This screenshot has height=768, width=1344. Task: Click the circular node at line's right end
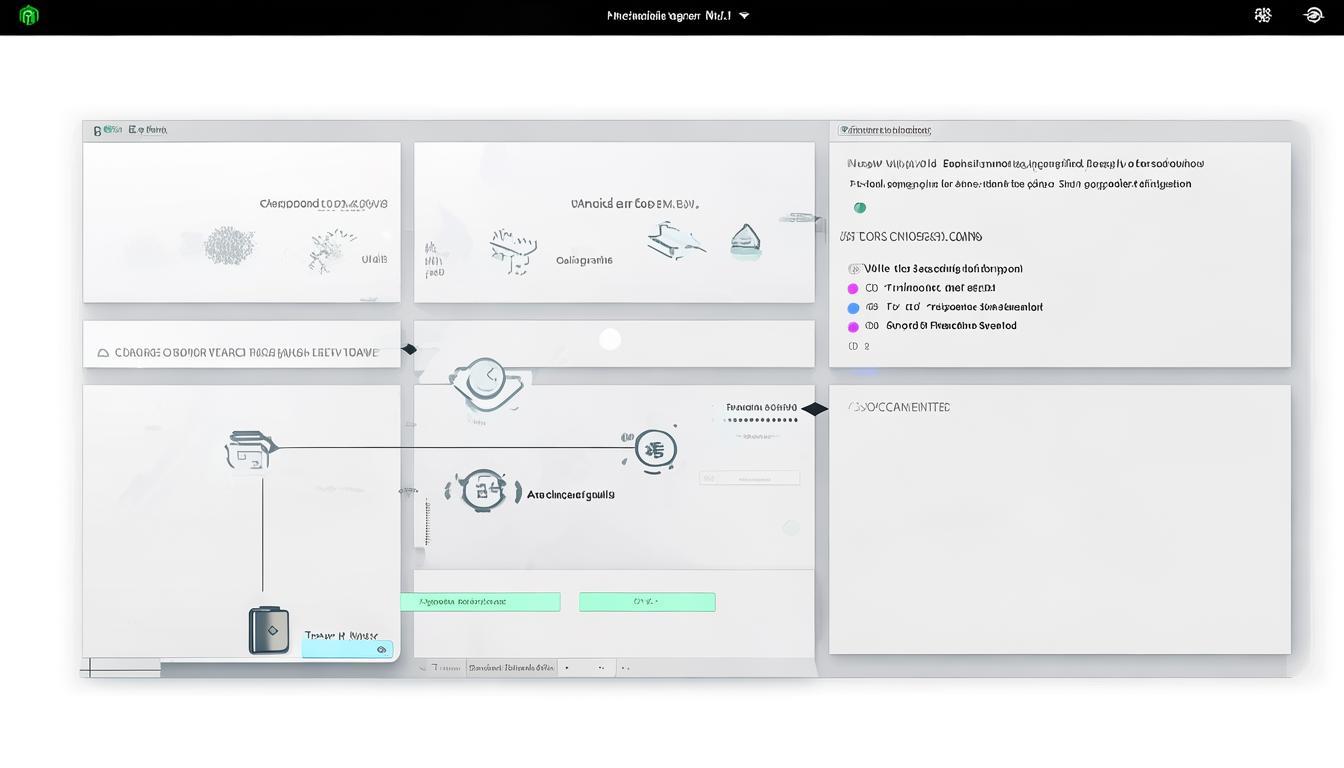pyautogui.click(x=655, y=449)
